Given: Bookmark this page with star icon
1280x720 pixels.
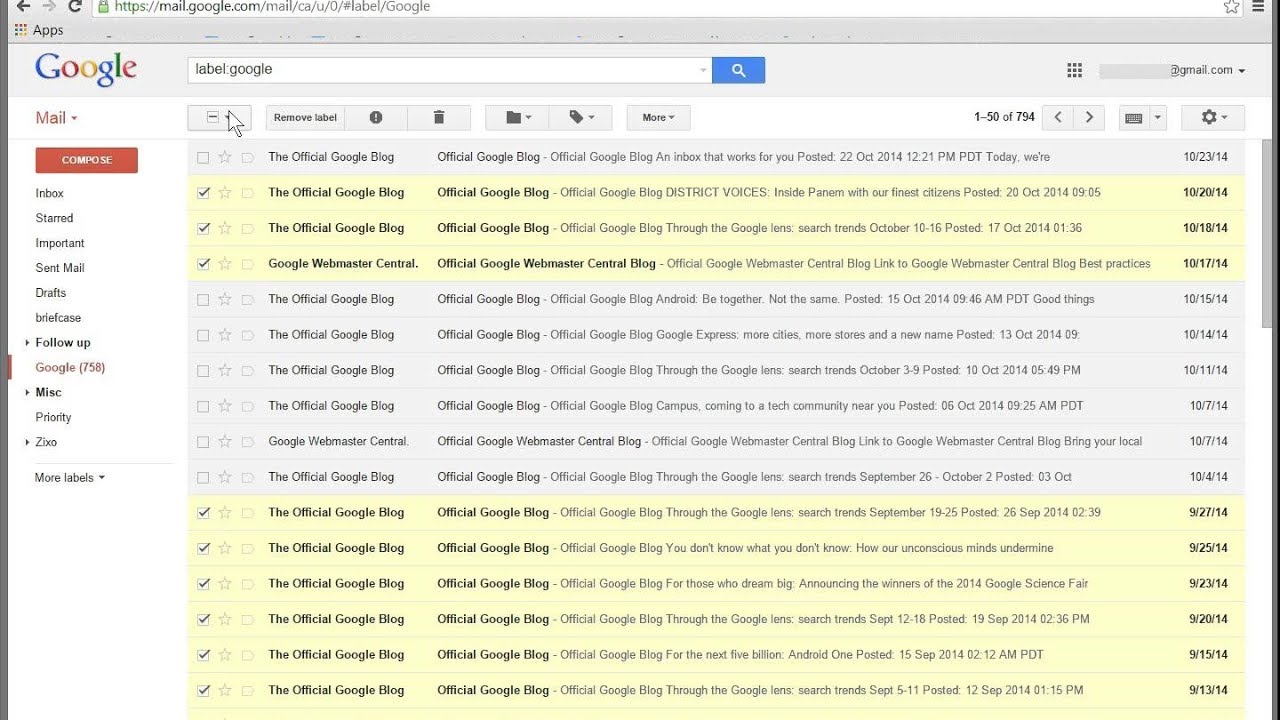Looking at the screenshot, I should click(1231, 7).
